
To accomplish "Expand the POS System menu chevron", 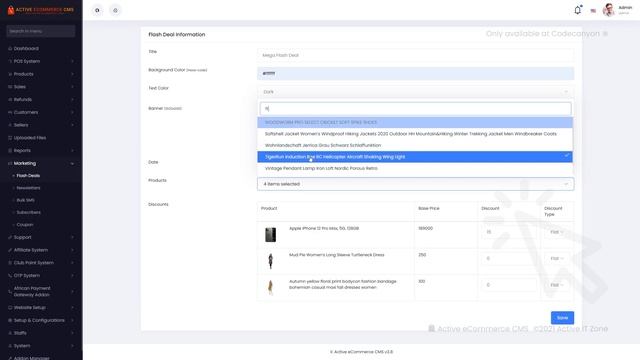I will coord(72,61).
